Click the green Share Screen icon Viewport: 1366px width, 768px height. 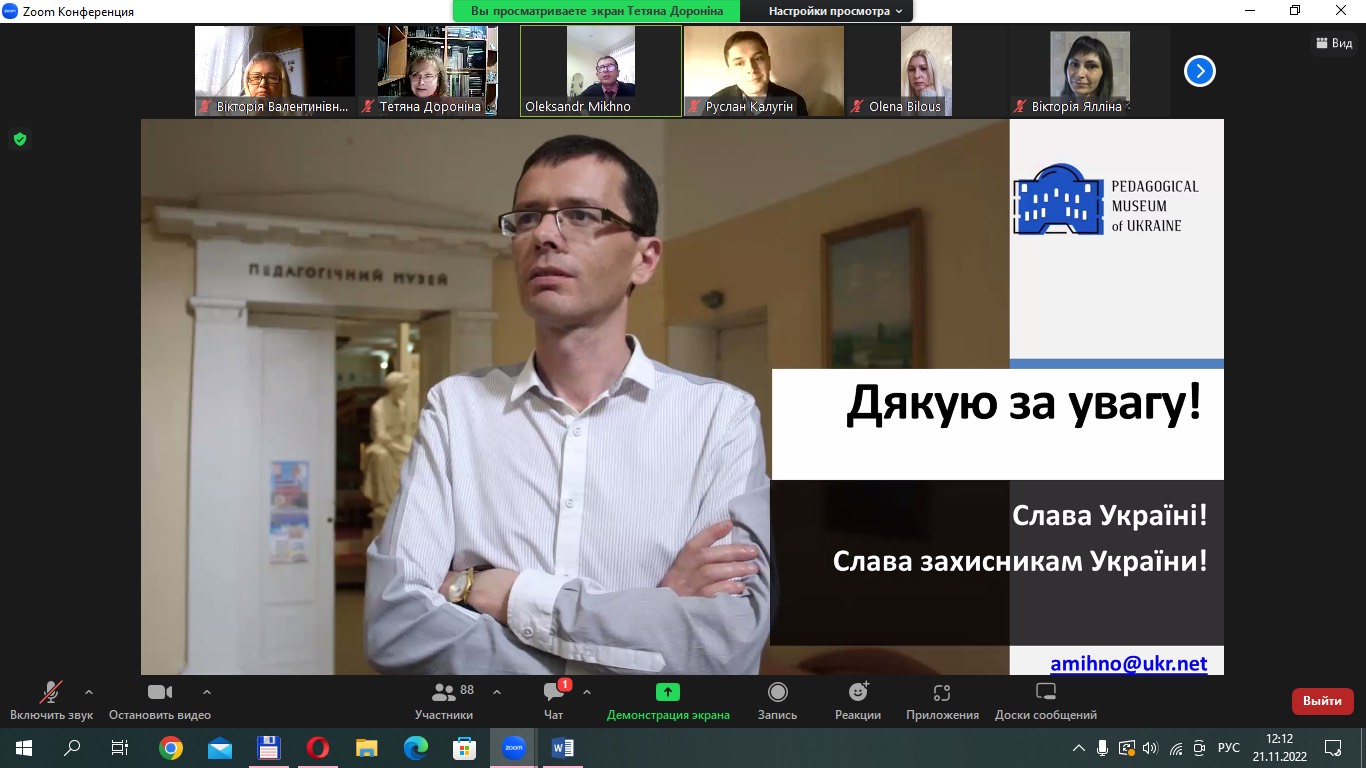[668, 692]
